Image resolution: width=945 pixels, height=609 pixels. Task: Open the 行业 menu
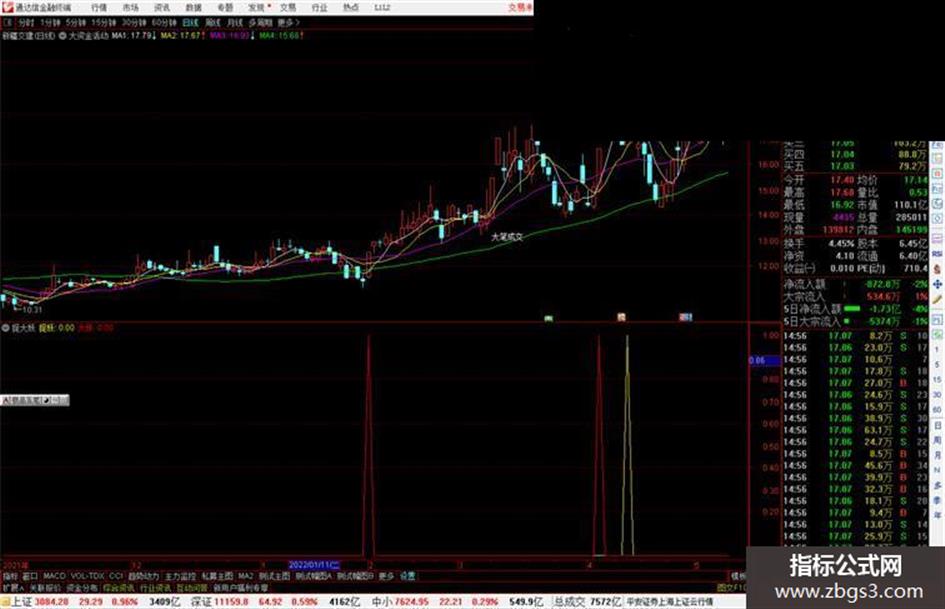point(319,8)
